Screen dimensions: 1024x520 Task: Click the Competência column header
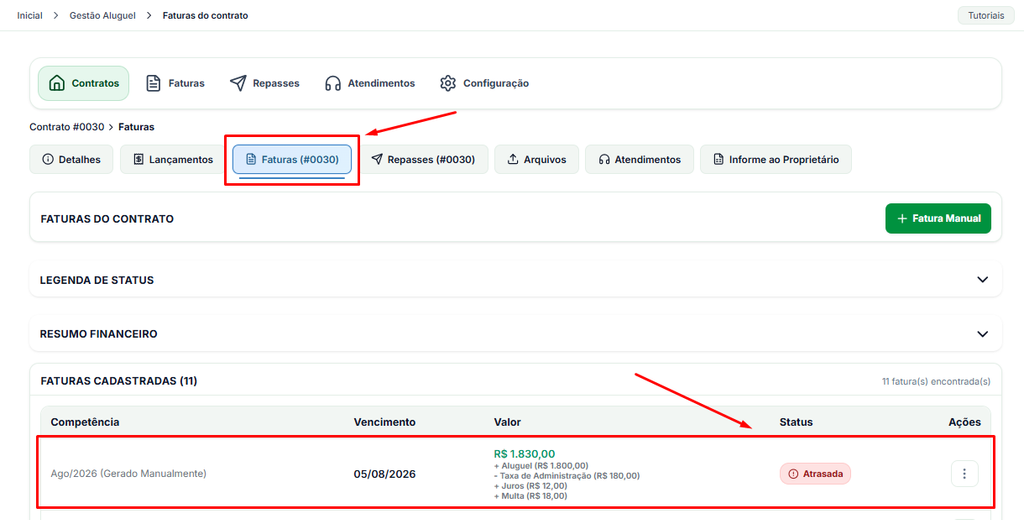pos(85,422)
